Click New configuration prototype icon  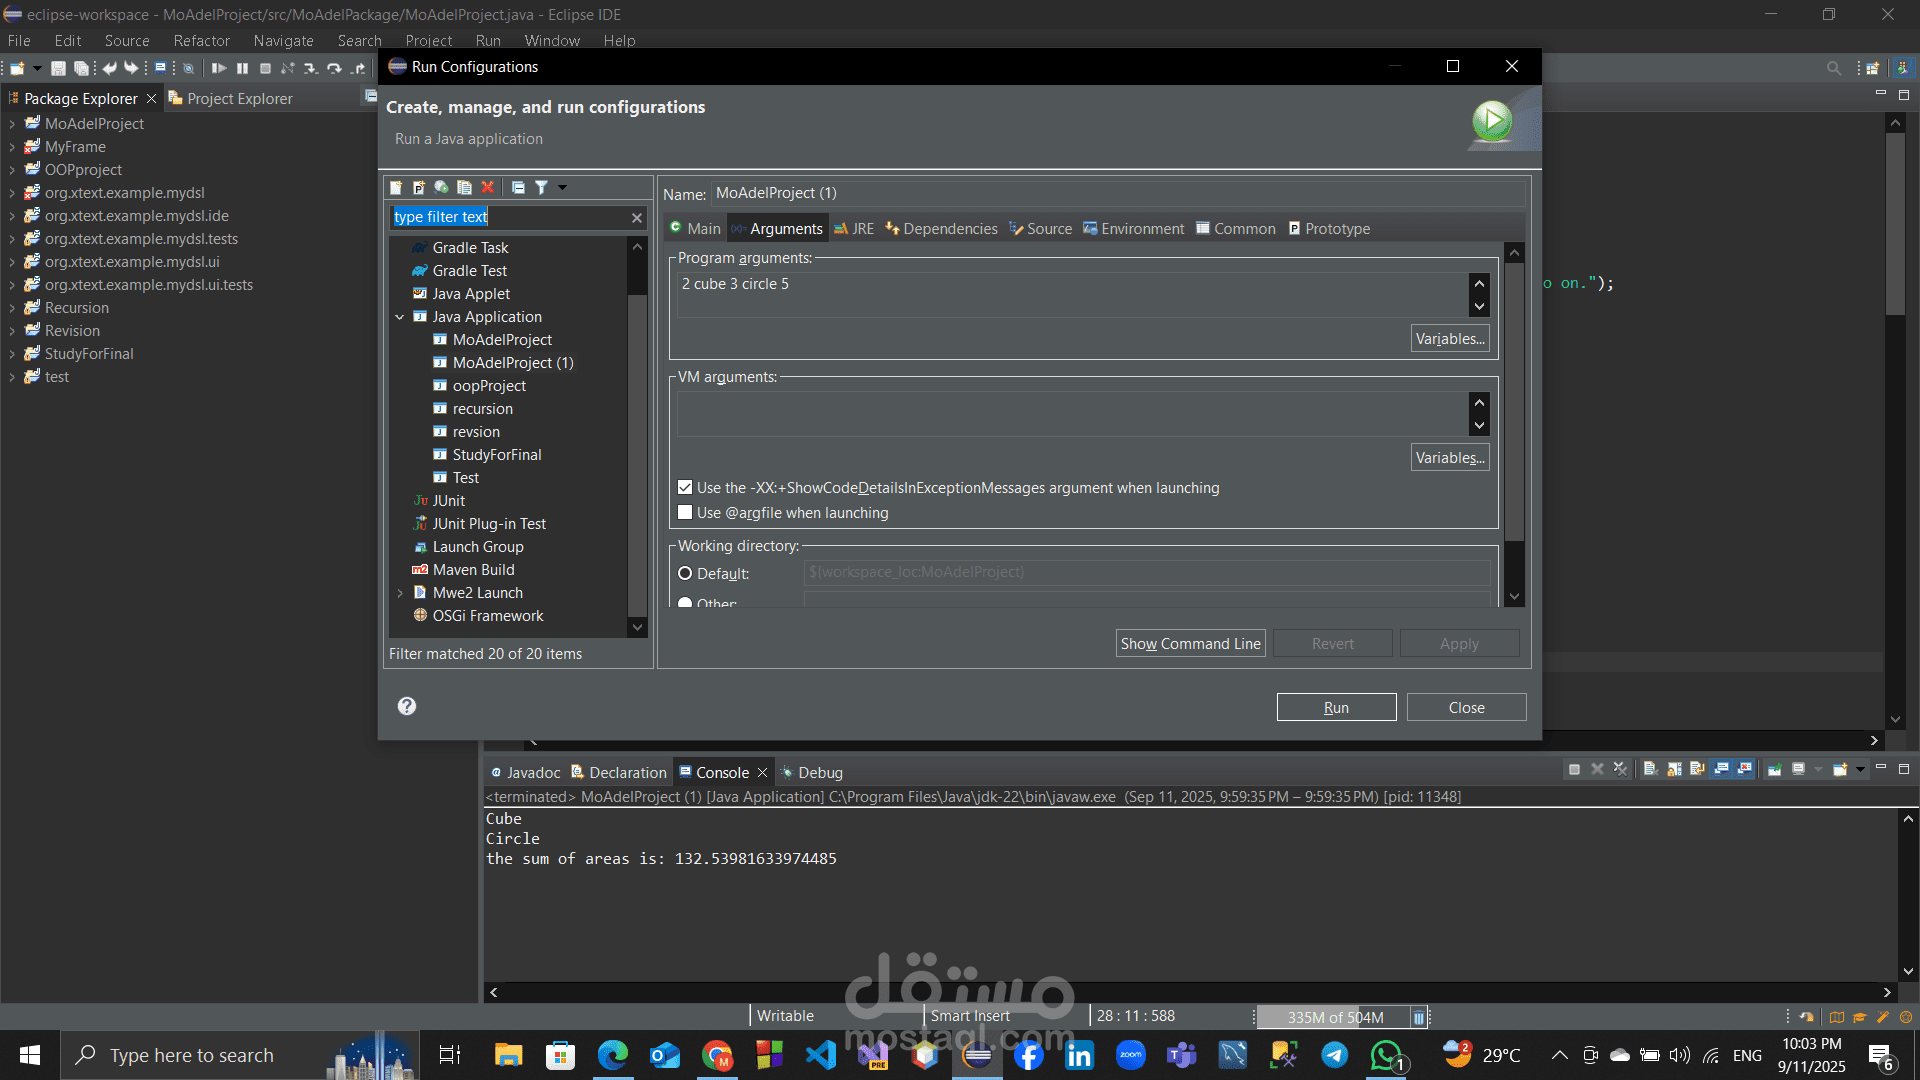click(419, 187)
